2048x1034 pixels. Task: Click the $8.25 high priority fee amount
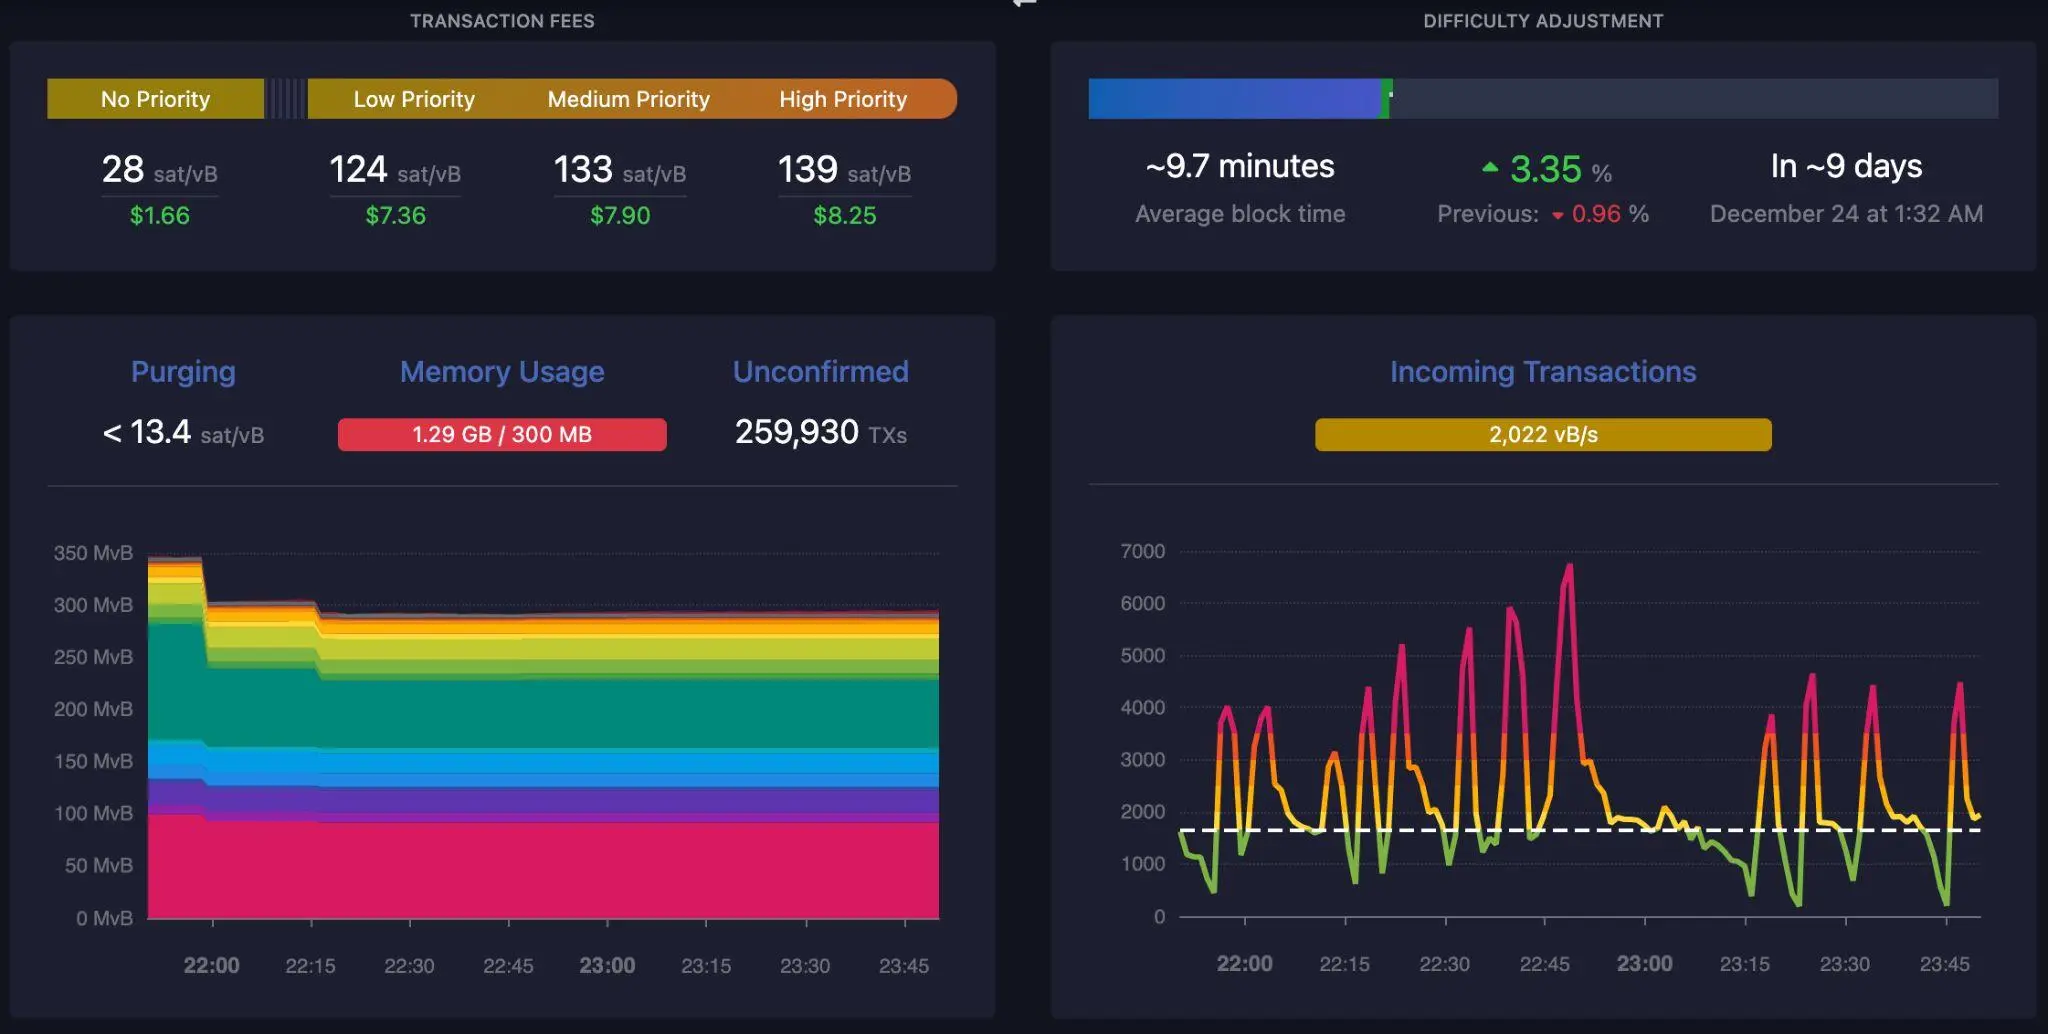point(844,216)
